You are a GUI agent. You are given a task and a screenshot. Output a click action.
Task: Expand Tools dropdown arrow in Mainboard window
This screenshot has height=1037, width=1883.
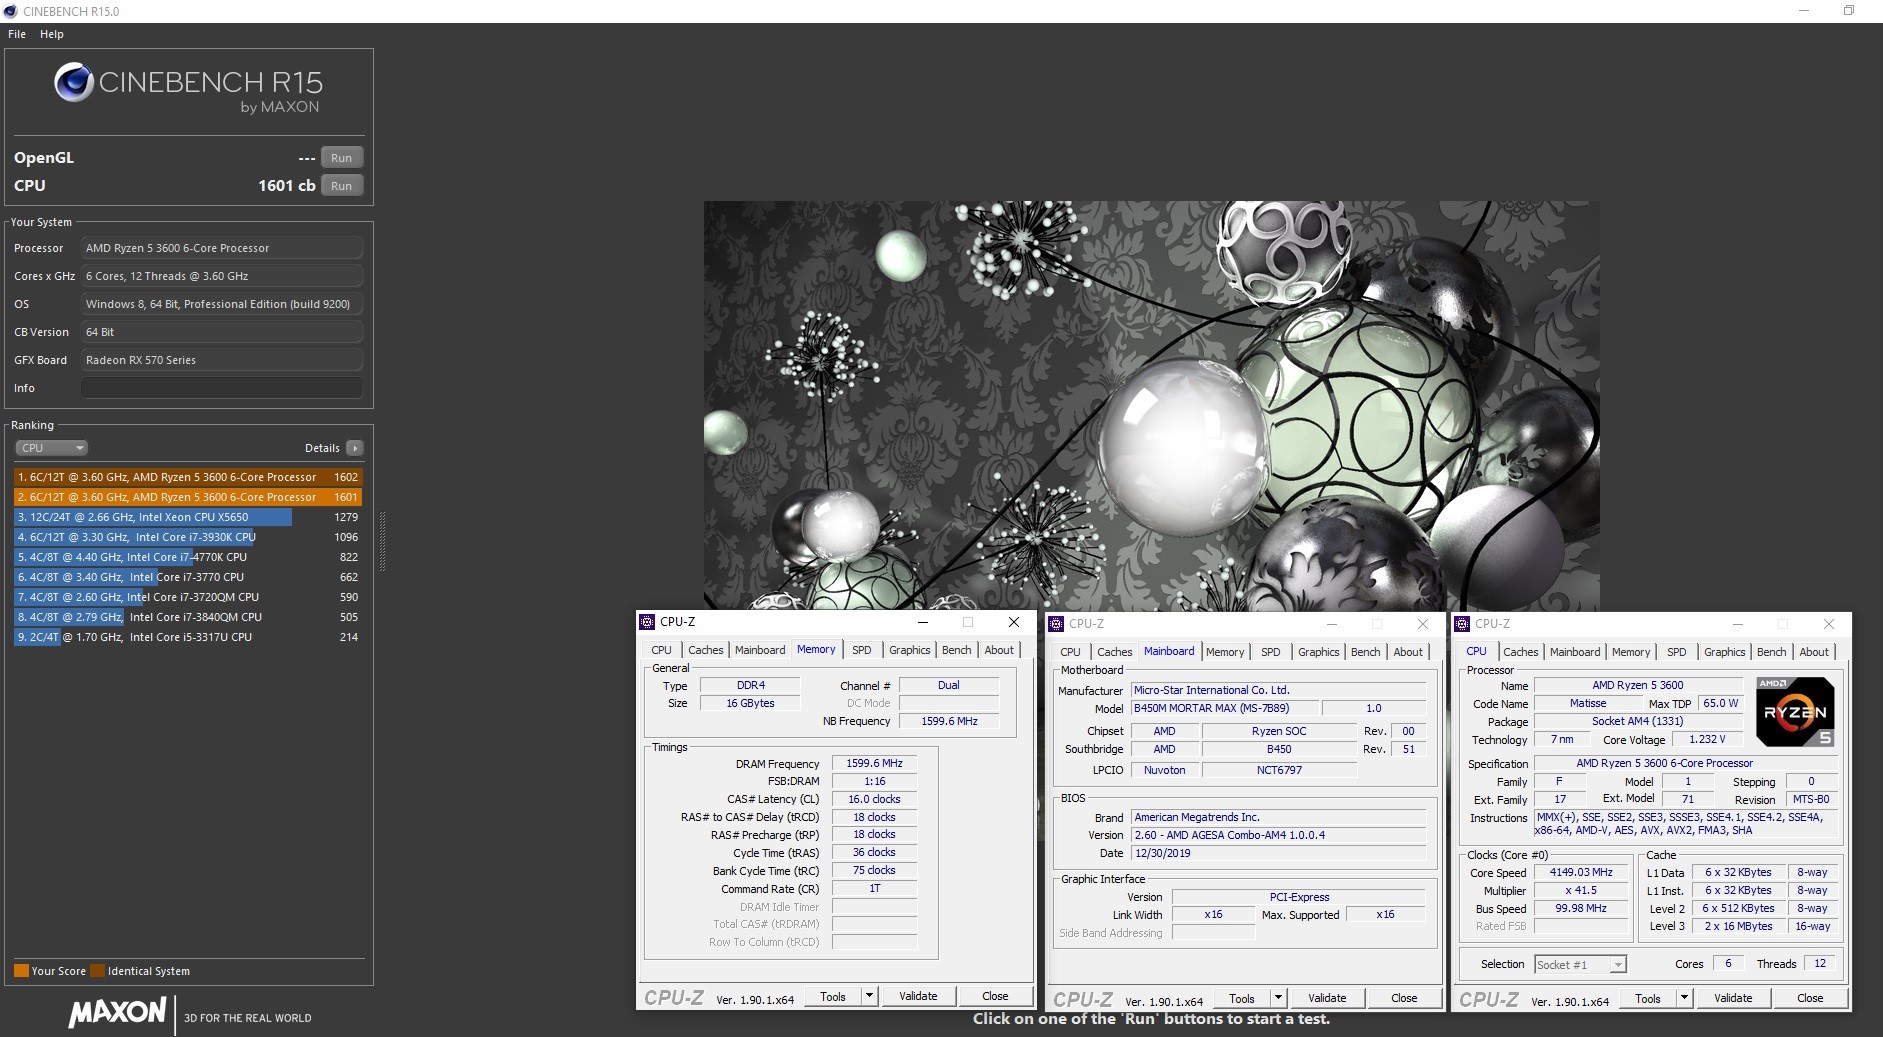pos(1277,998)
